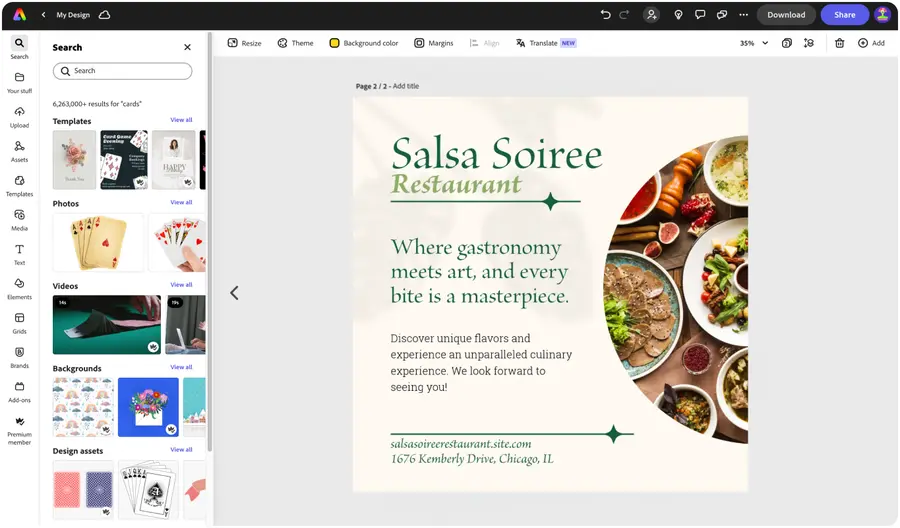Open the Adobe Express home logo

pyautogui.click(x=20, y=15)
